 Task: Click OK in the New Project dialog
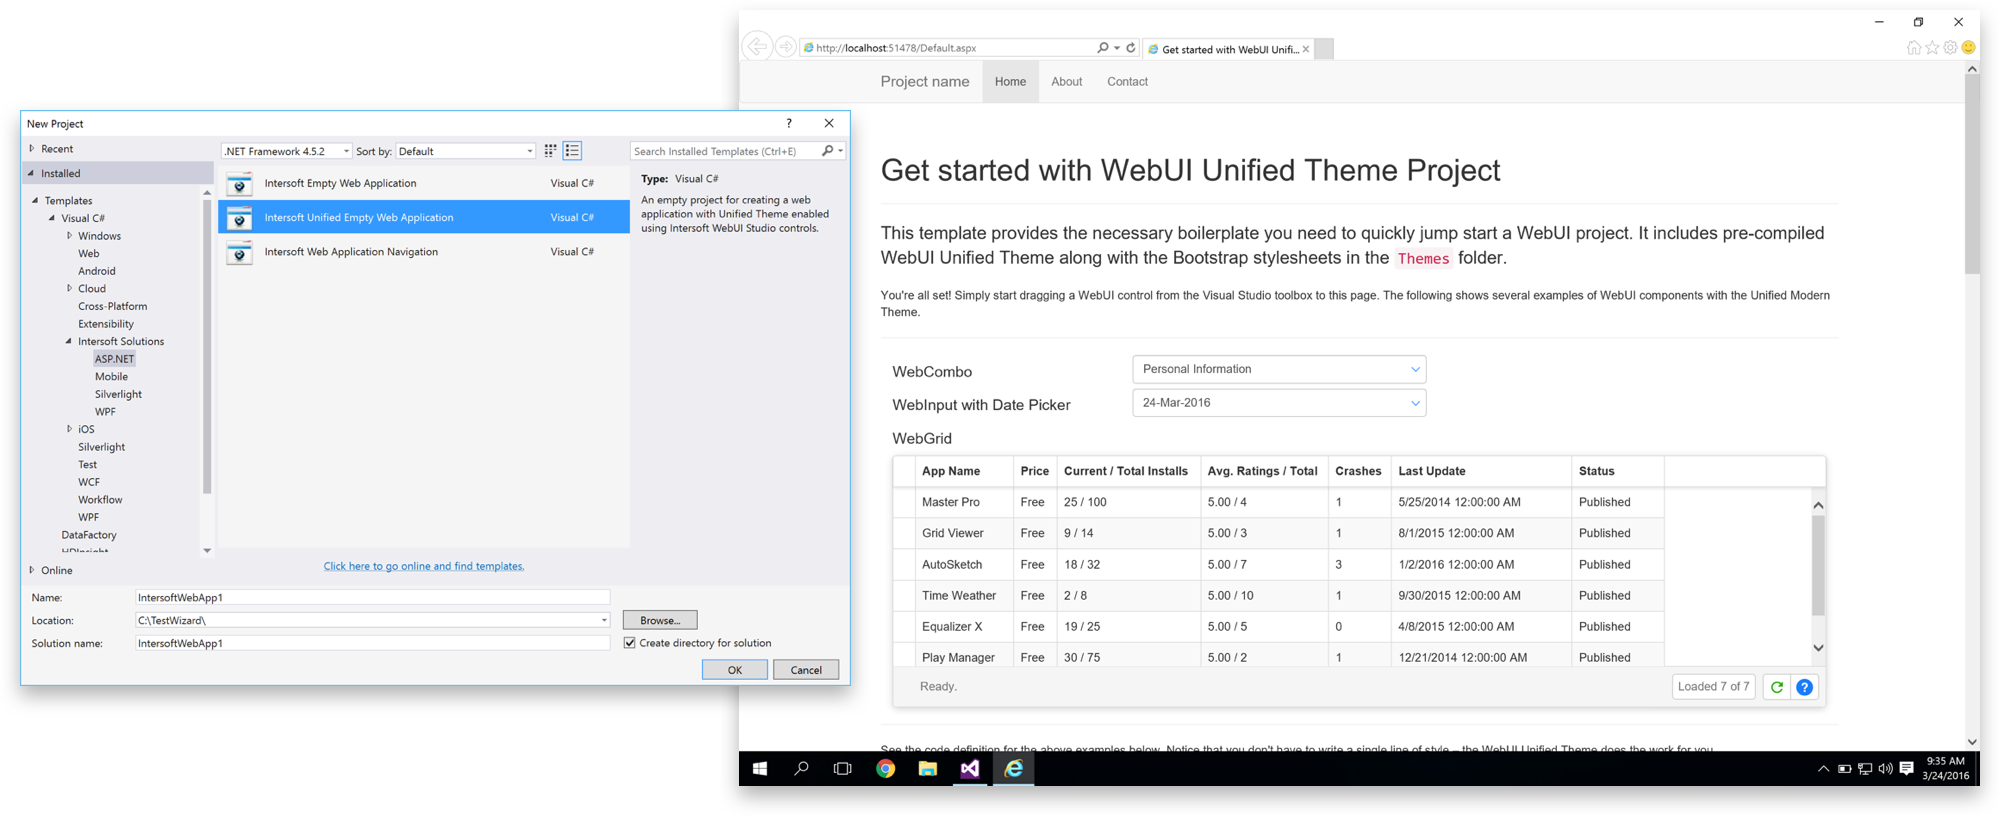tap(735, 670)
